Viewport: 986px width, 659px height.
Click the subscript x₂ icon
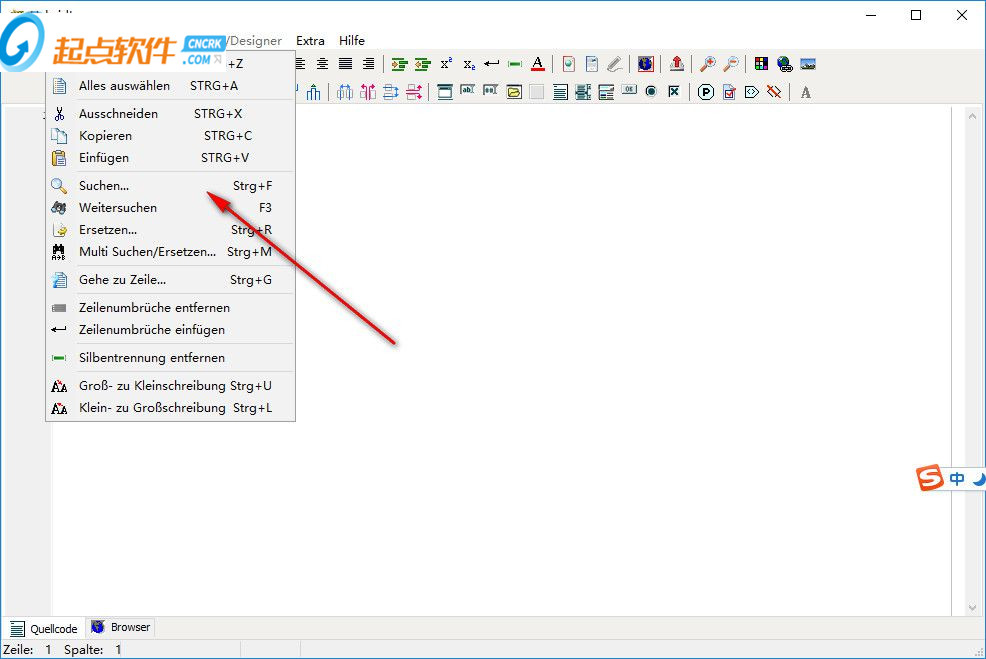469,64
